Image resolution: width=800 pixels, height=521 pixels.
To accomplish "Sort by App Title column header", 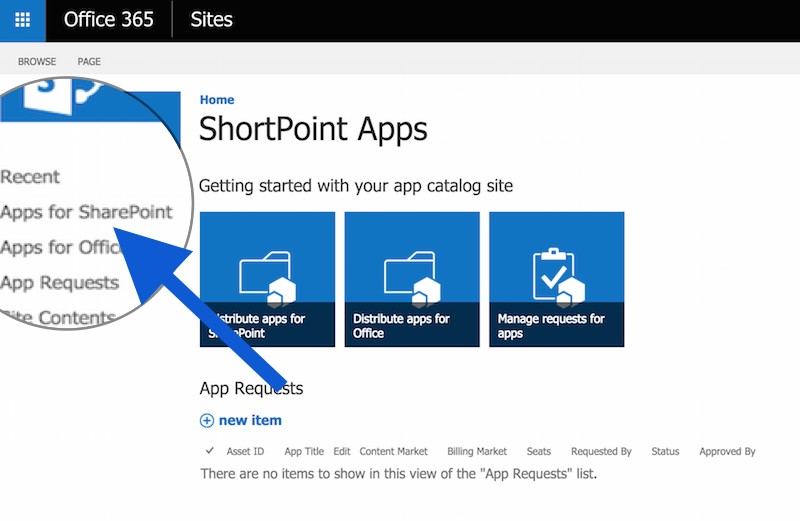I will coord(304,451).
